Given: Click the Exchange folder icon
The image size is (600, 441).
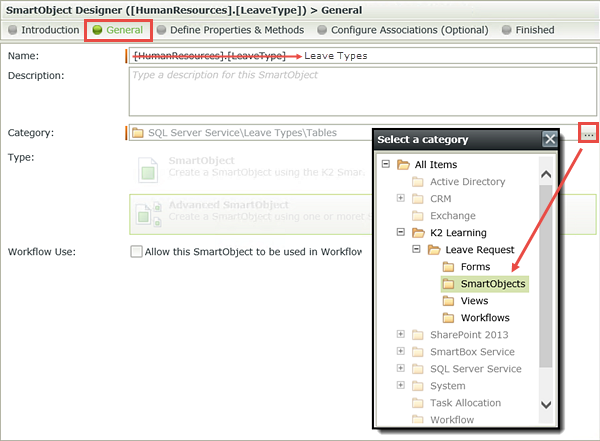Looking at the screenshot, I should point(417,216).
